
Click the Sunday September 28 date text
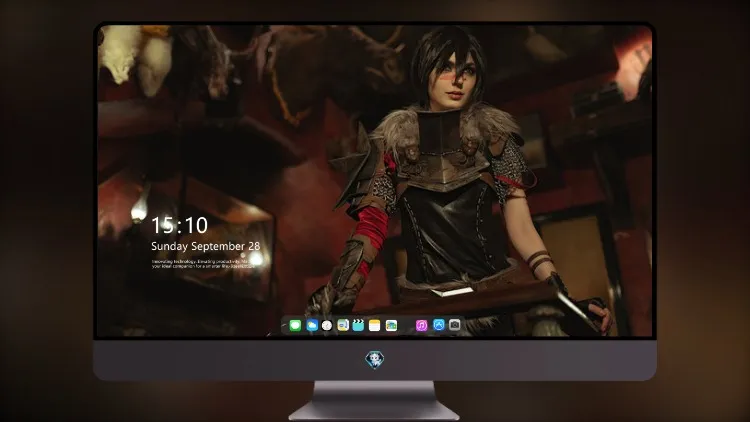click(206, 246)
